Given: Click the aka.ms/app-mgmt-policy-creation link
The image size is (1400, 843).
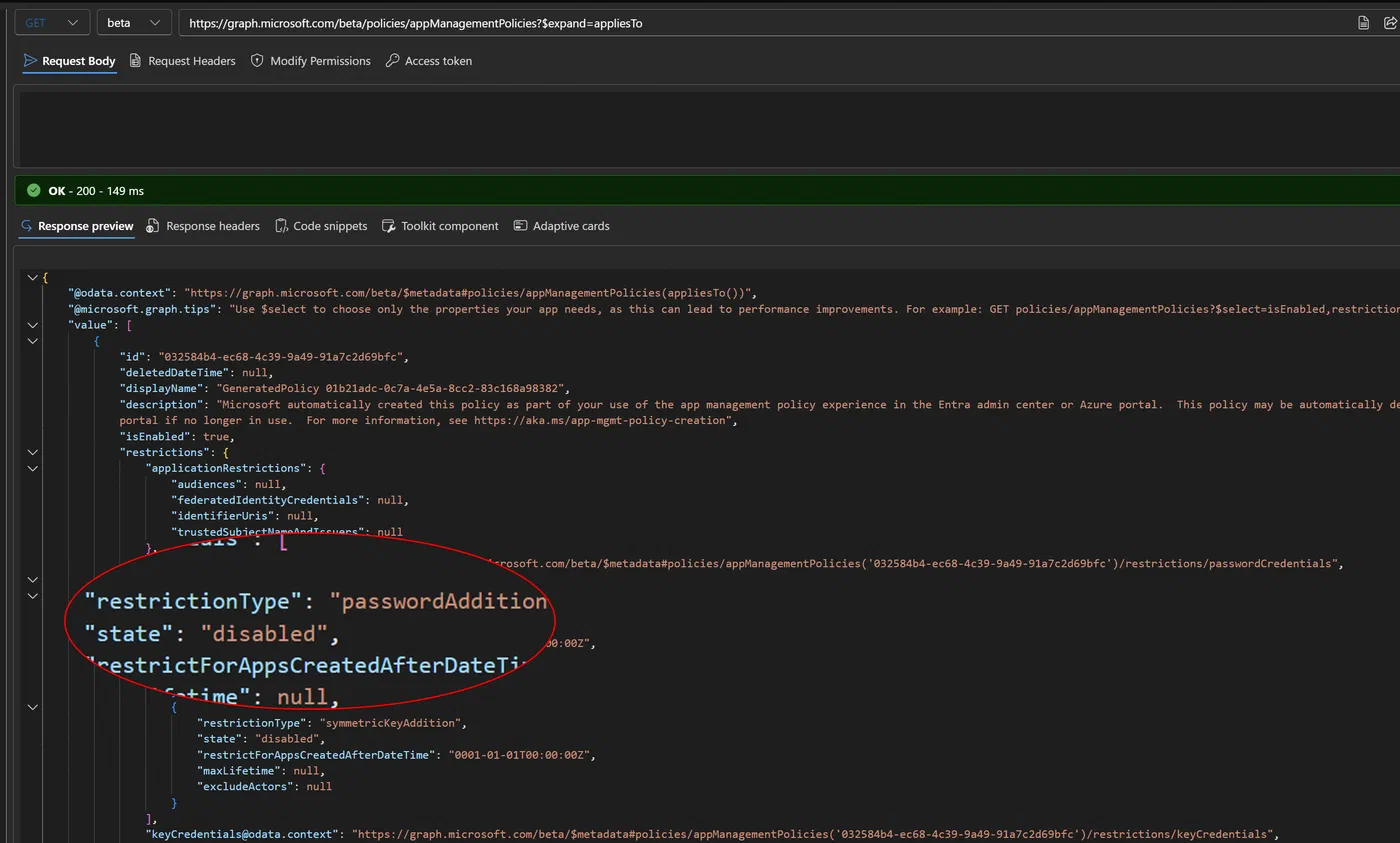Looking at the screenshot, I should tap(602, 421).
